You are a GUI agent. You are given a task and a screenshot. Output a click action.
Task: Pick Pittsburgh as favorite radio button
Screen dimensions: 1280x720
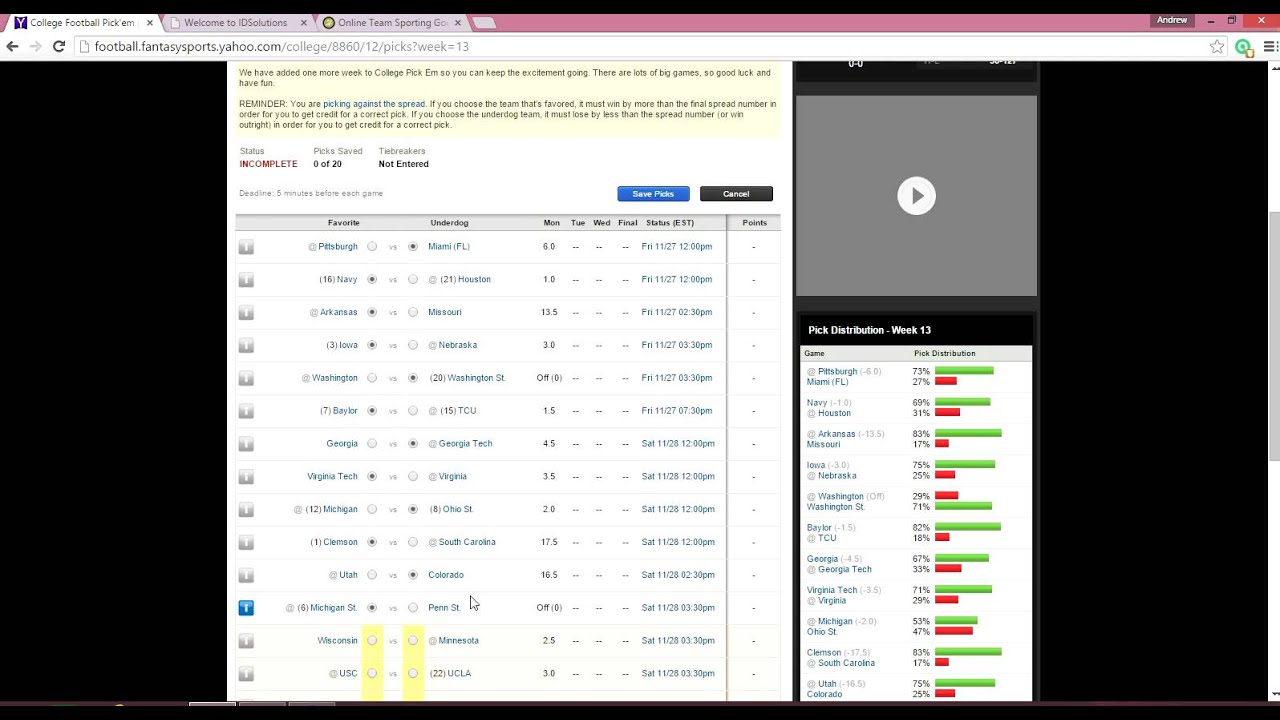tap(372, 246)
